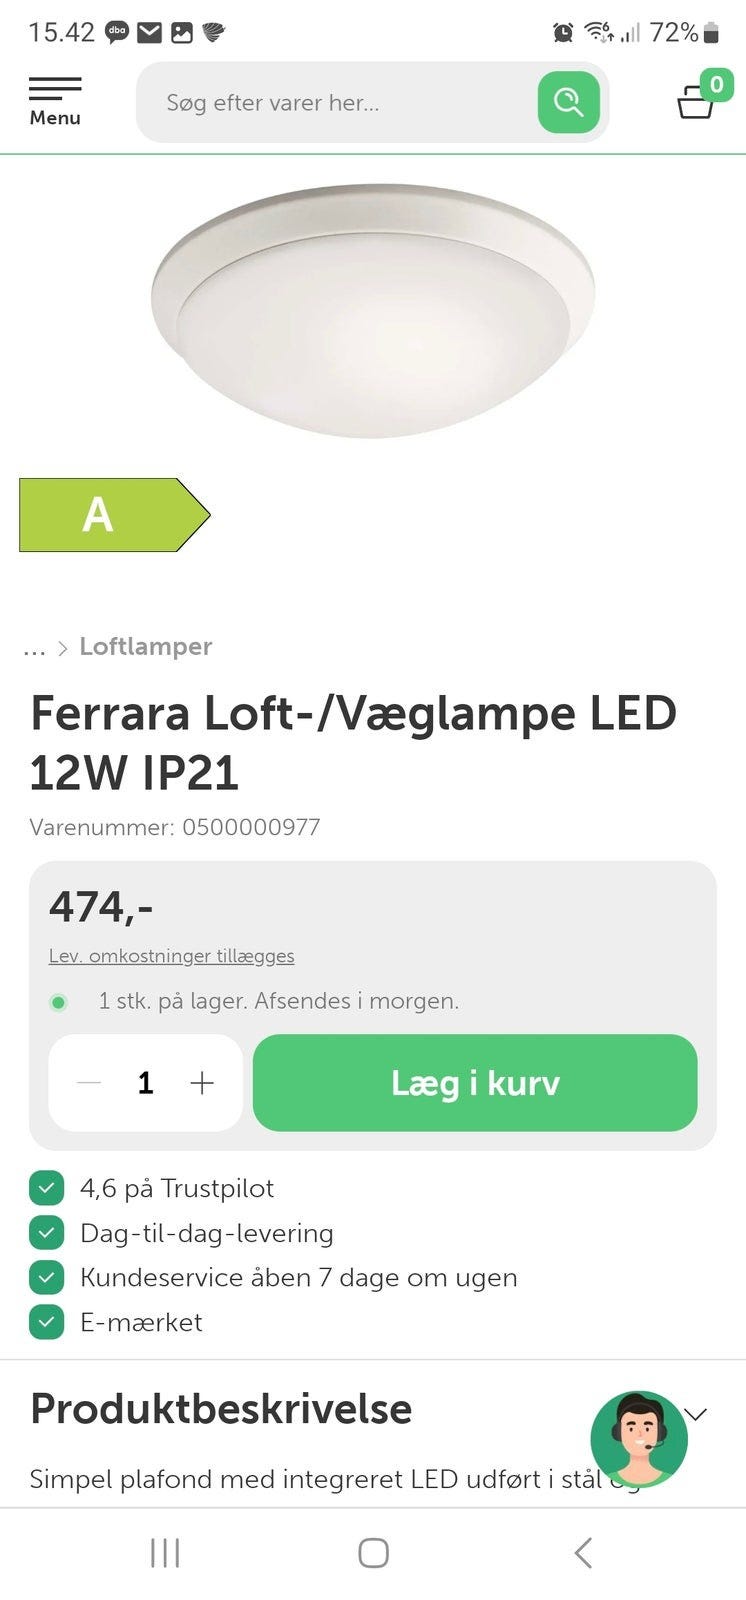746x1600 pixels.
Task: View the Ferrara ceiling lamp product image
Action: point(373,310)
